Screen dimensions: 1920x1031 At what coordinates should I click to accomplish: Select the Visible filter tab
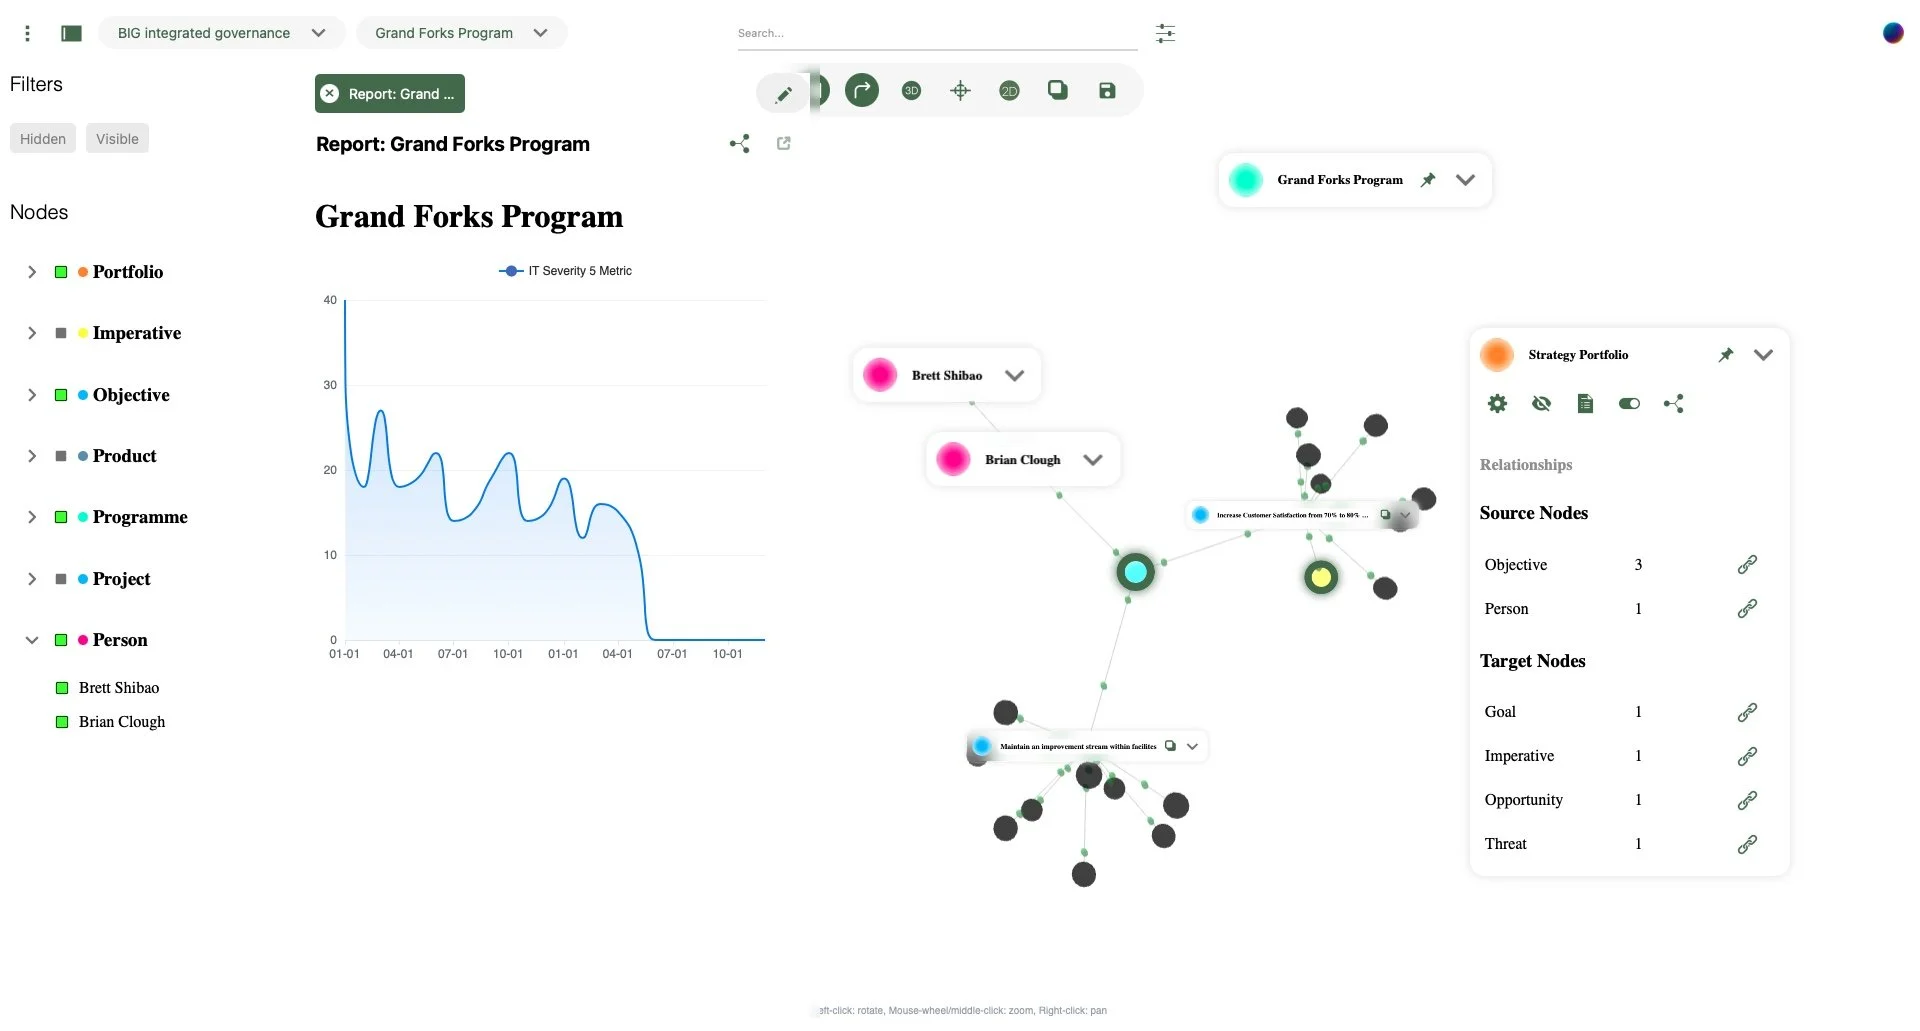[x=117, y=139]
